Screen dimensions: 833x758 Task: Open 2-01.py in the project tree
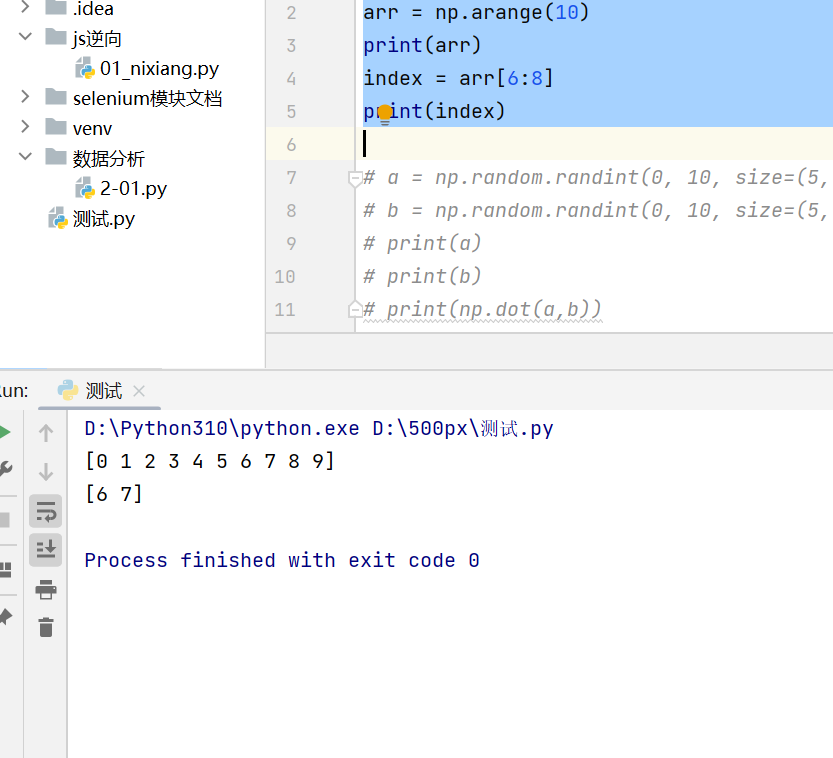pos(133,189)
